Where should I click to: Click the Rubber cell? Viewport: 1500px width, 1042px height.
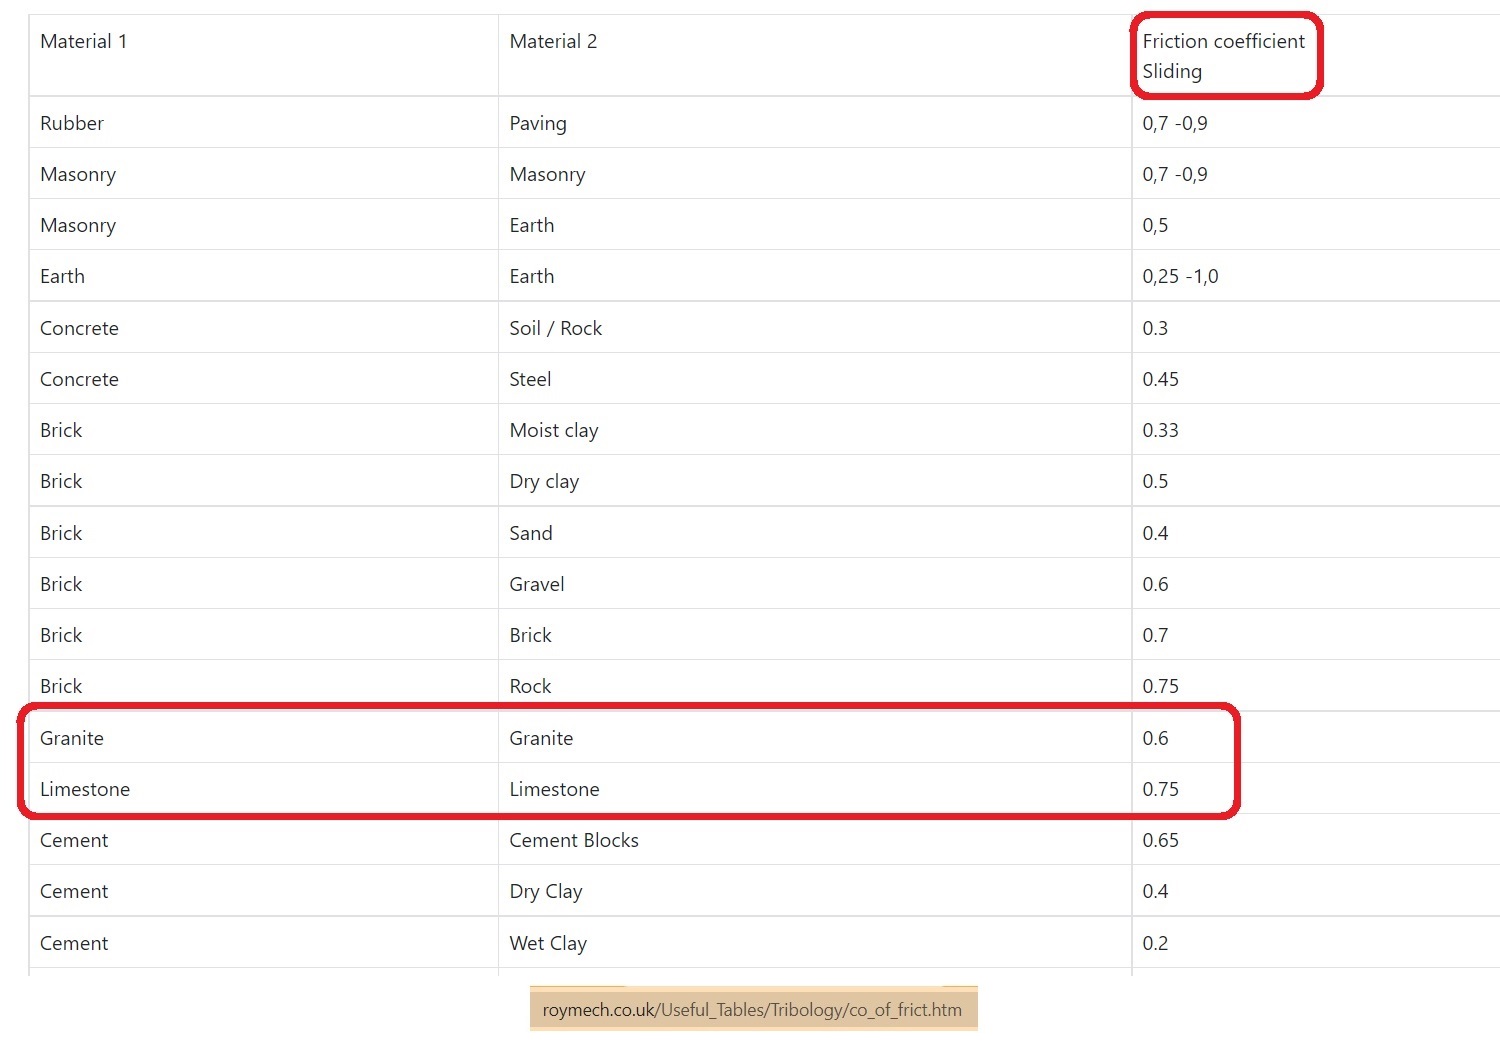click(x=72, y=123)
